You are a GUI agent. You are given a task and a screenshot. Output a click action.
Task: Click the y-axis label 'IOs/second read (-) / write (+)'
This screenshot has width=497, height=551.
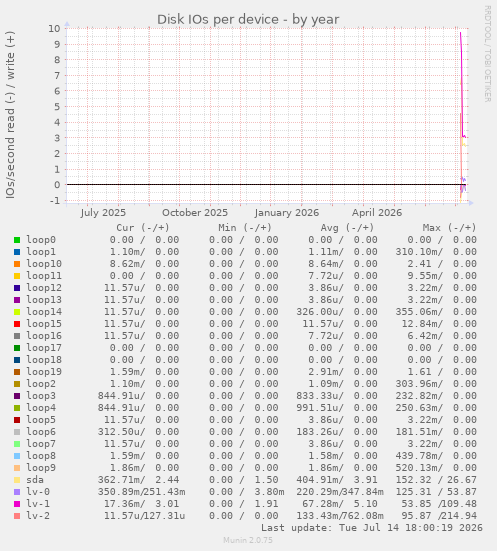click(x=10, y=115)
